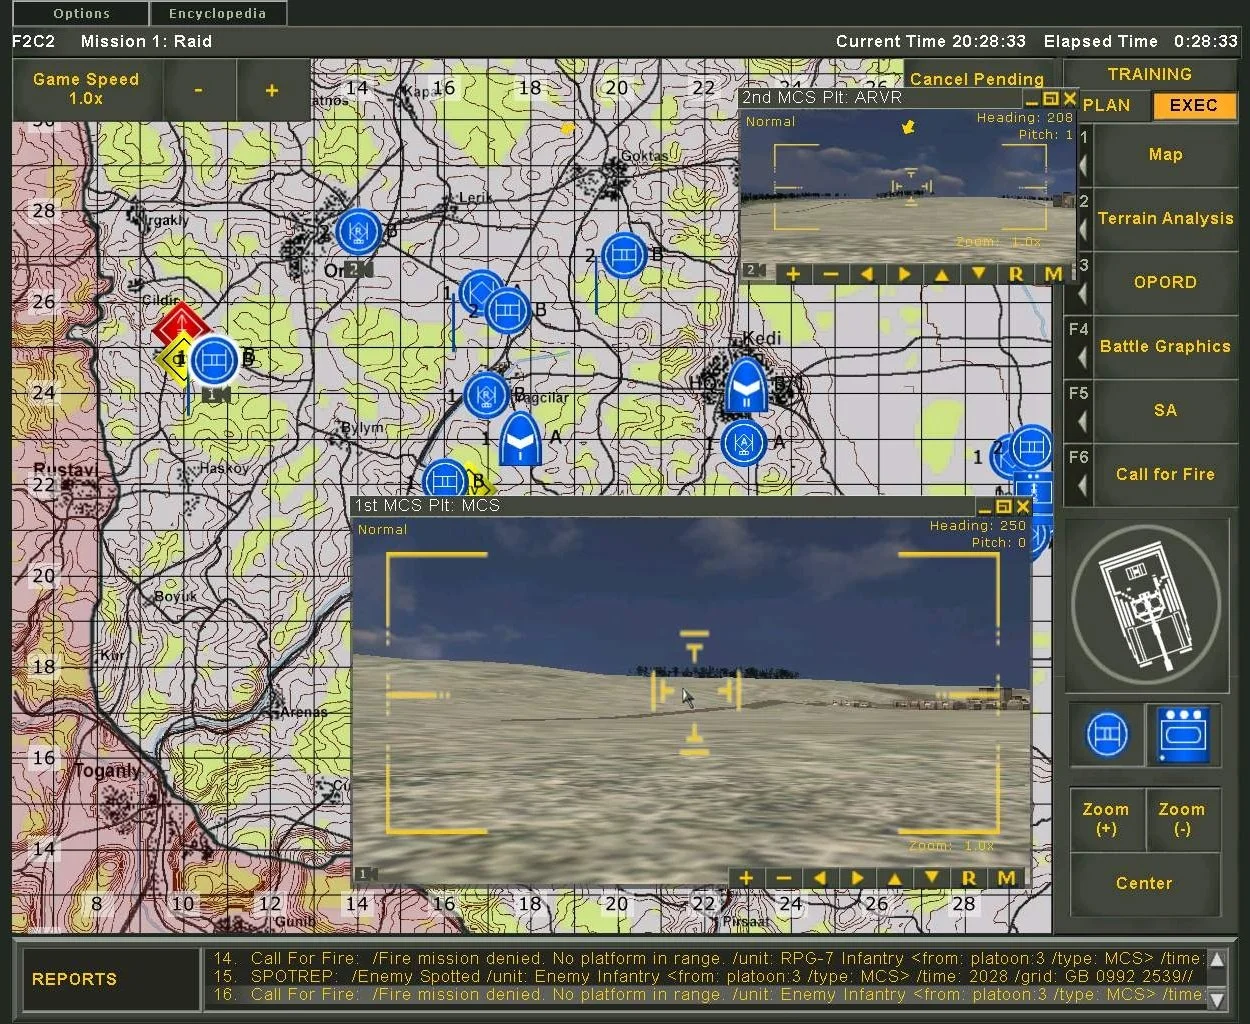Tilt the ARVR camera view upward
1250x1024 pixels.
(x=941, y=273)
